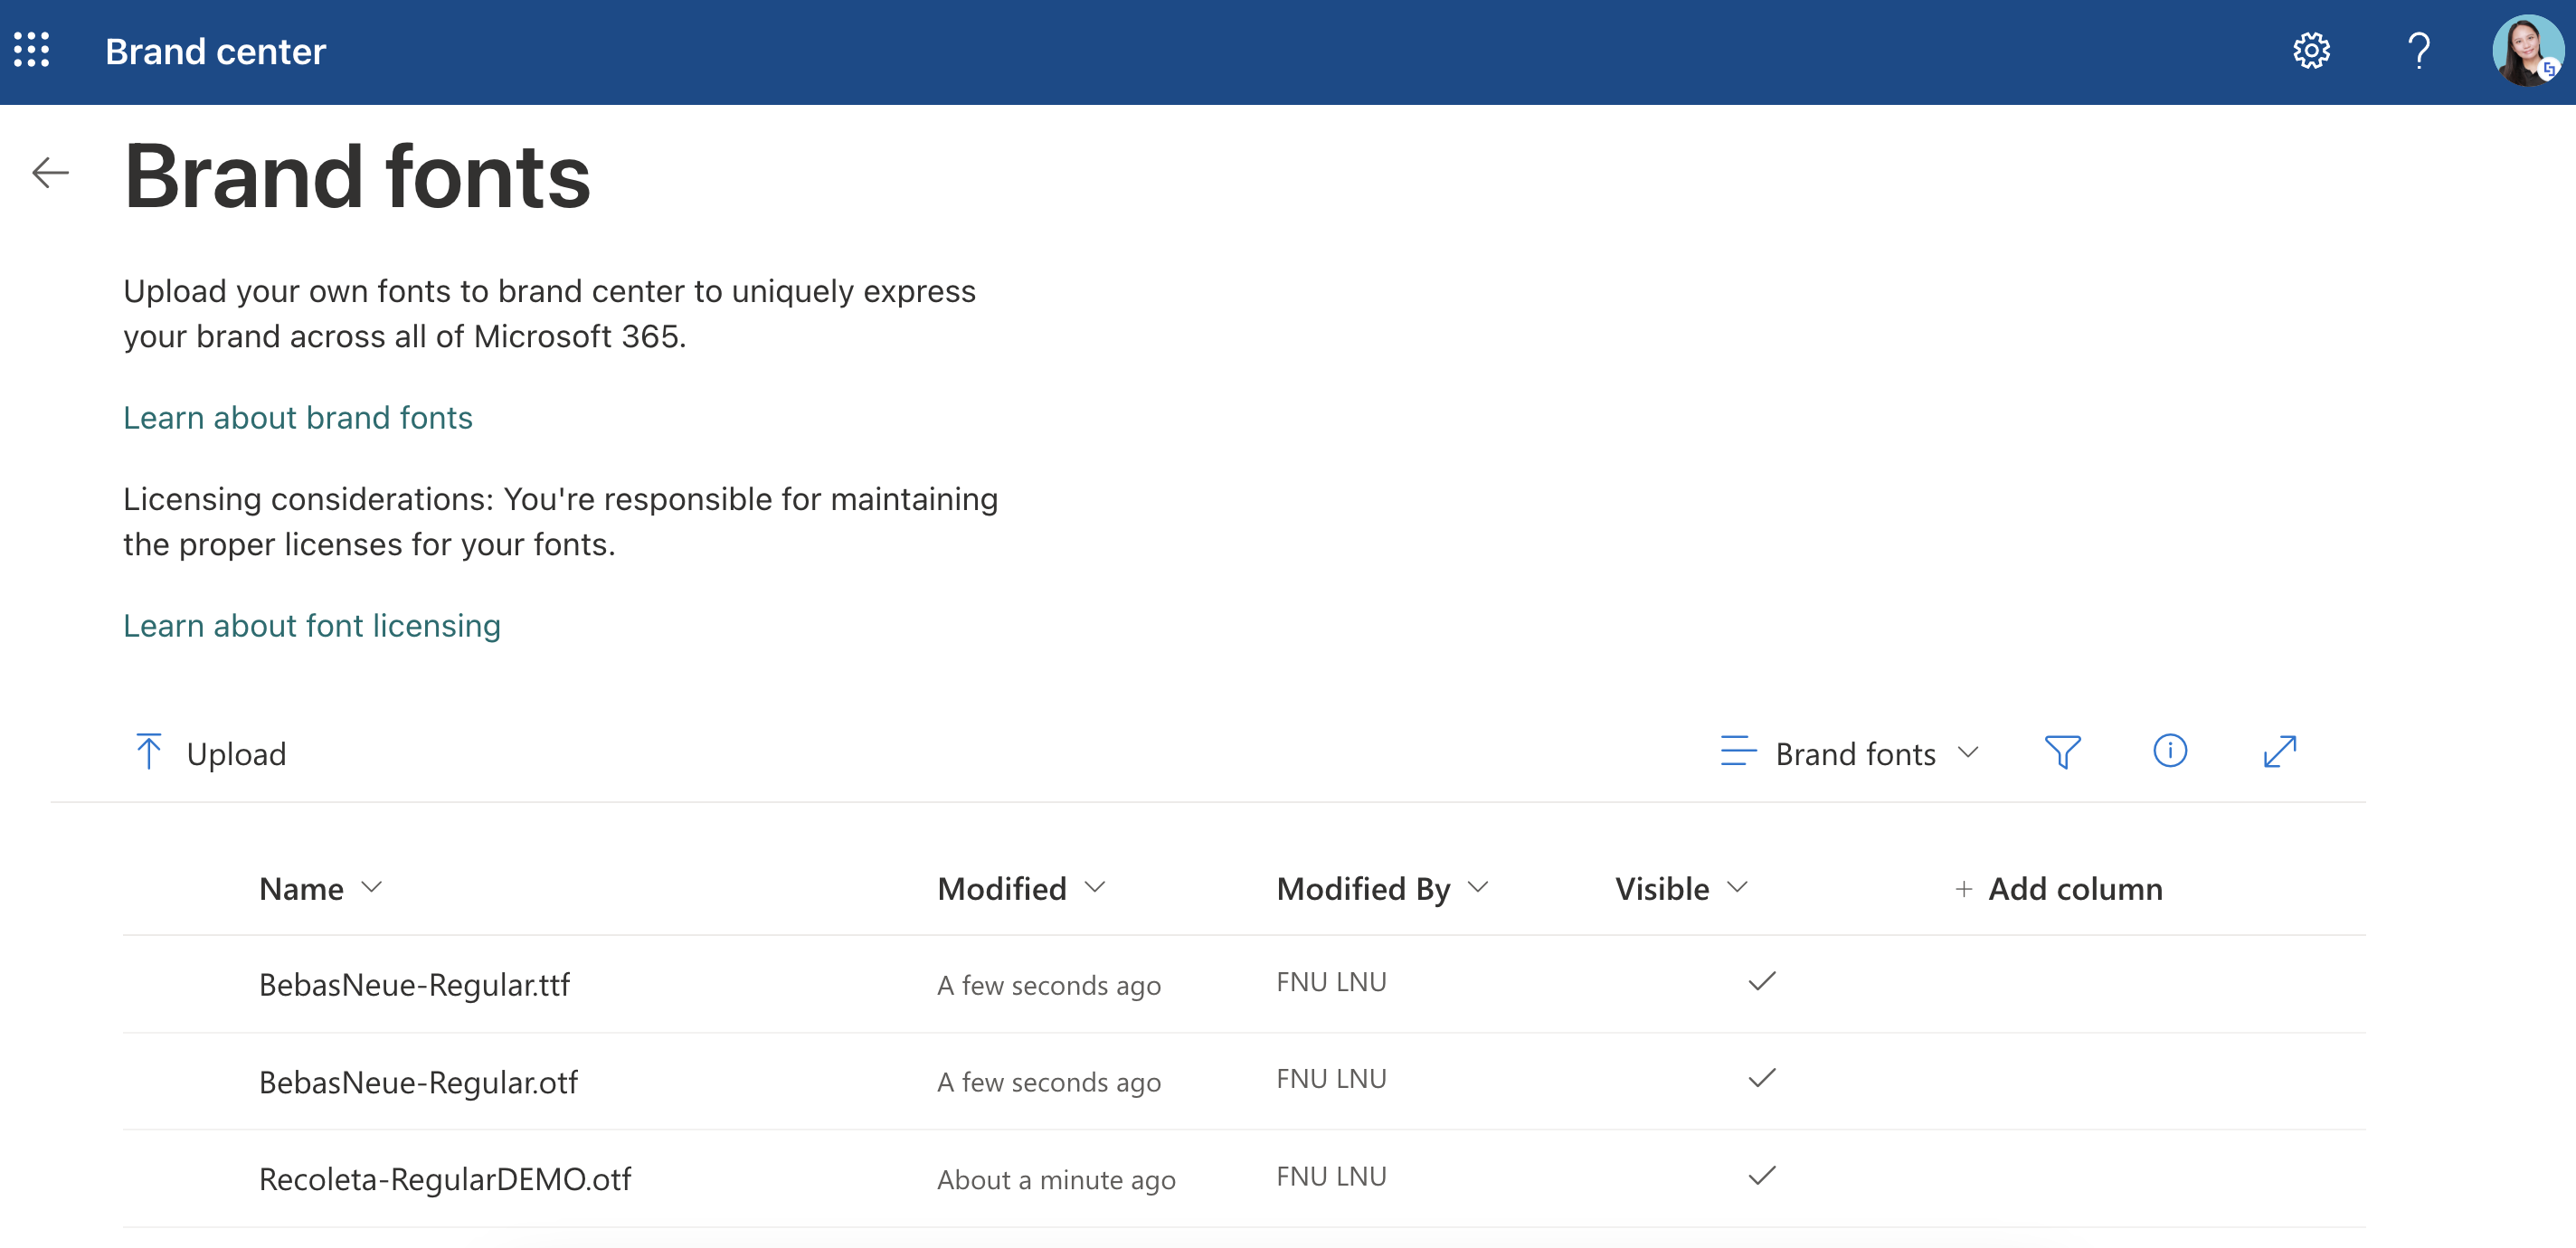The height and width of the screenshot is (1248, 2576).
Task: Go back using the left arrow
Action: coord(50,173)
